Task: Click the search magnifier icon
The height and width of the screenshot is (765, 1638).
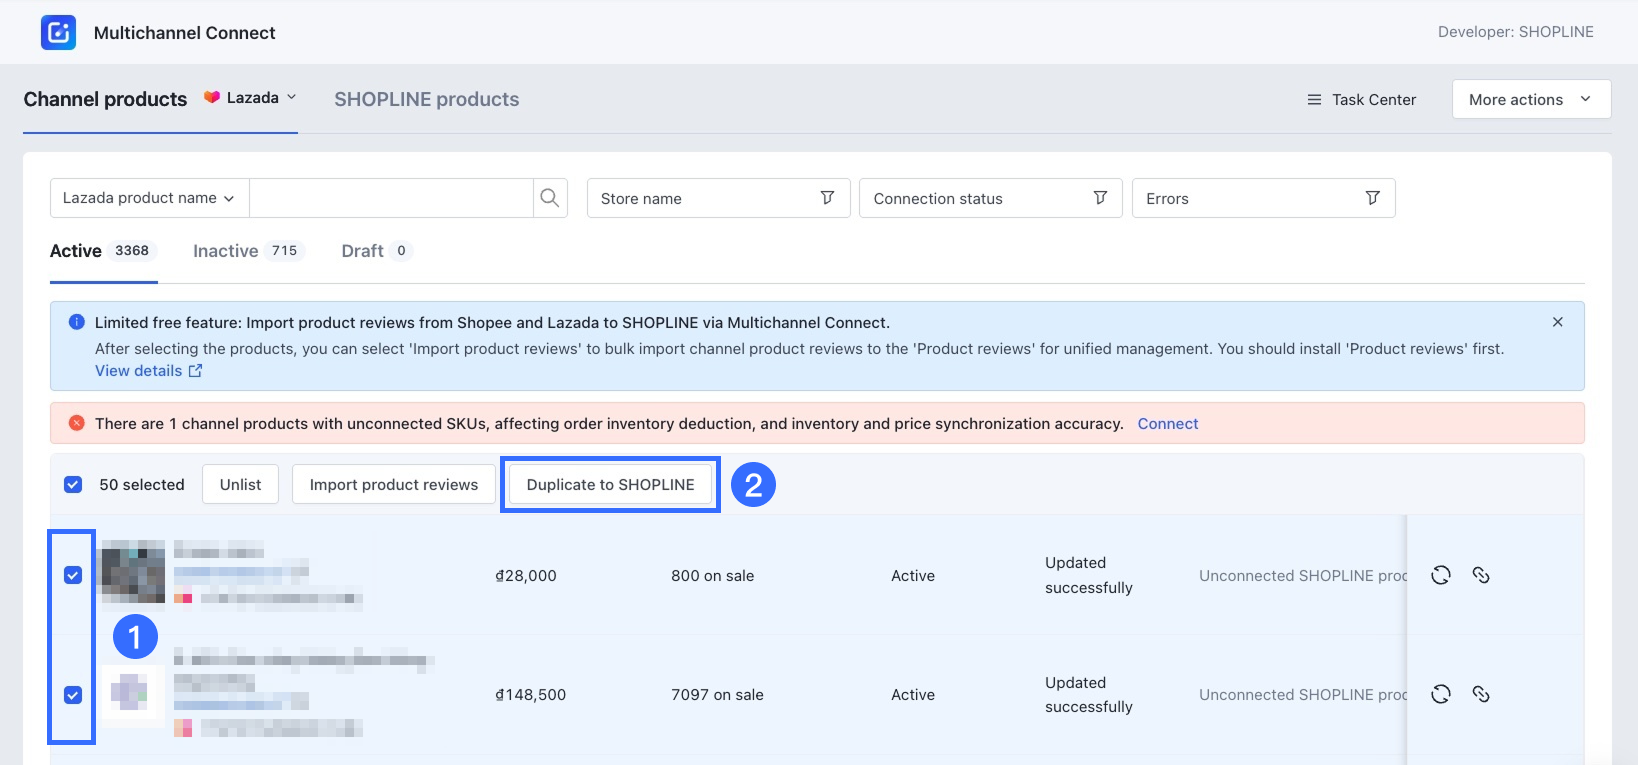Action: tap(549, 198)
